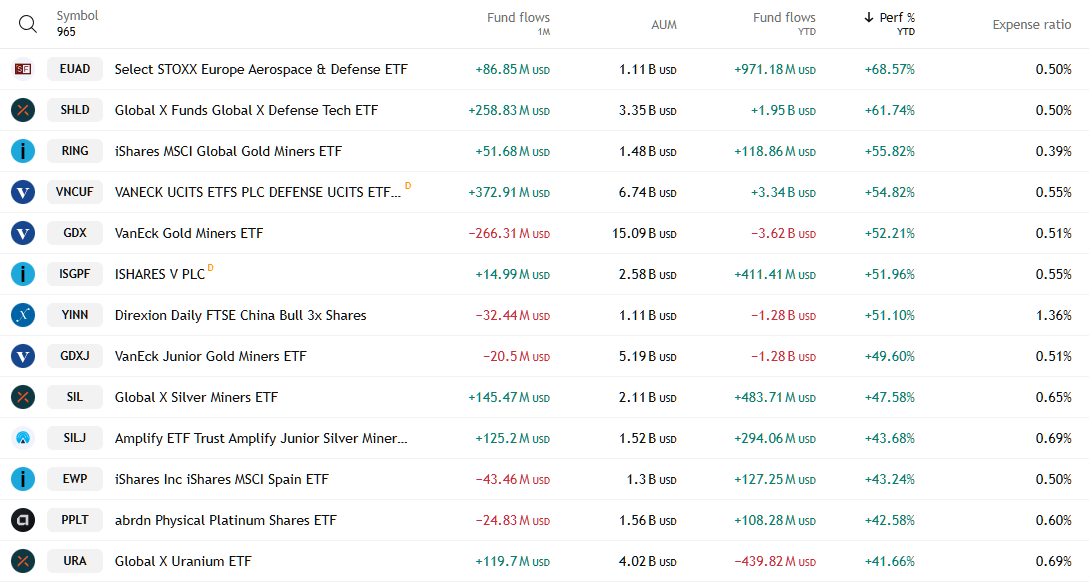The image size is (1089, 582).
Task: Click the PPLT abrdn logo icon
Action: [x=23, y=520]
